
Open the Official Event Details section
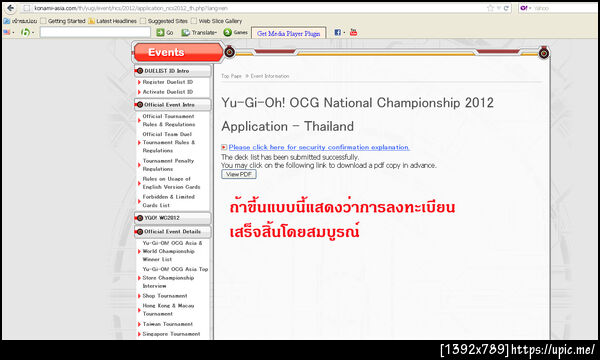coord(173,231)
